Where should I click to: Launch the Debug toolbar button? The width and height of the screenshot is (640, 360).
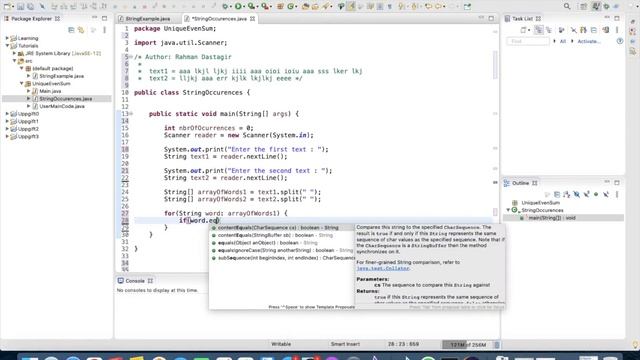[225, 6]
